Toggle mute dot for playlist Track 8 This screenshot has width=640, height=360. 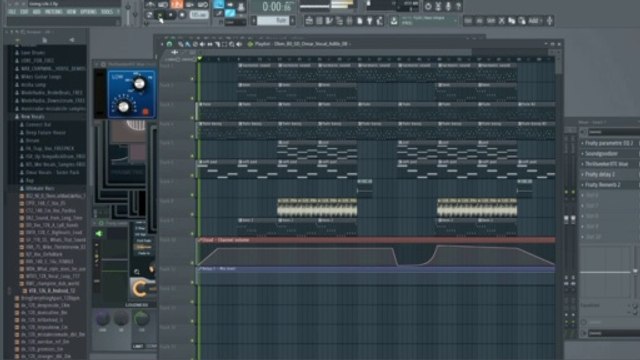pos(192,214)
